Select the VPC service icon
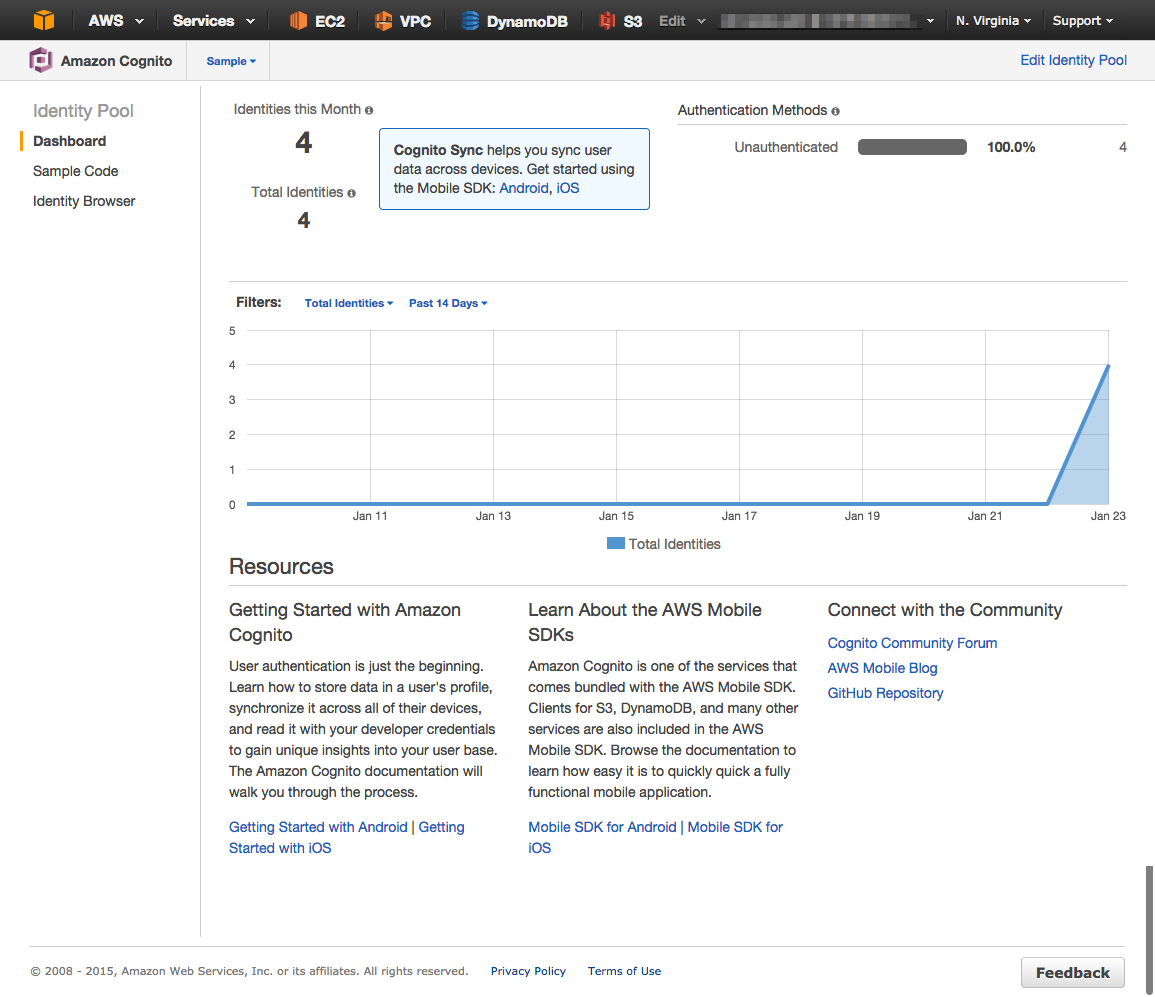Viewport: 1155px width, 997px height. pyautogui.click(x=382, y=19)
